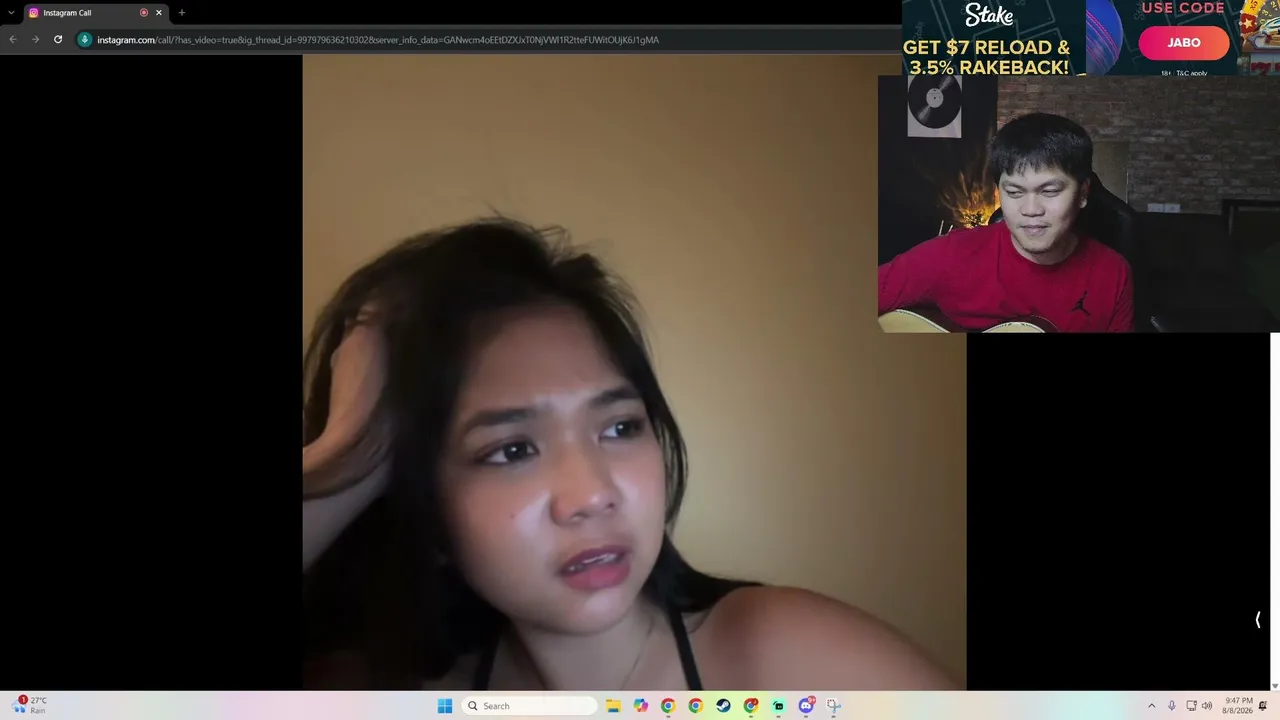
Task: Click the scrollbar down arrow
Action: [1275, 685]
